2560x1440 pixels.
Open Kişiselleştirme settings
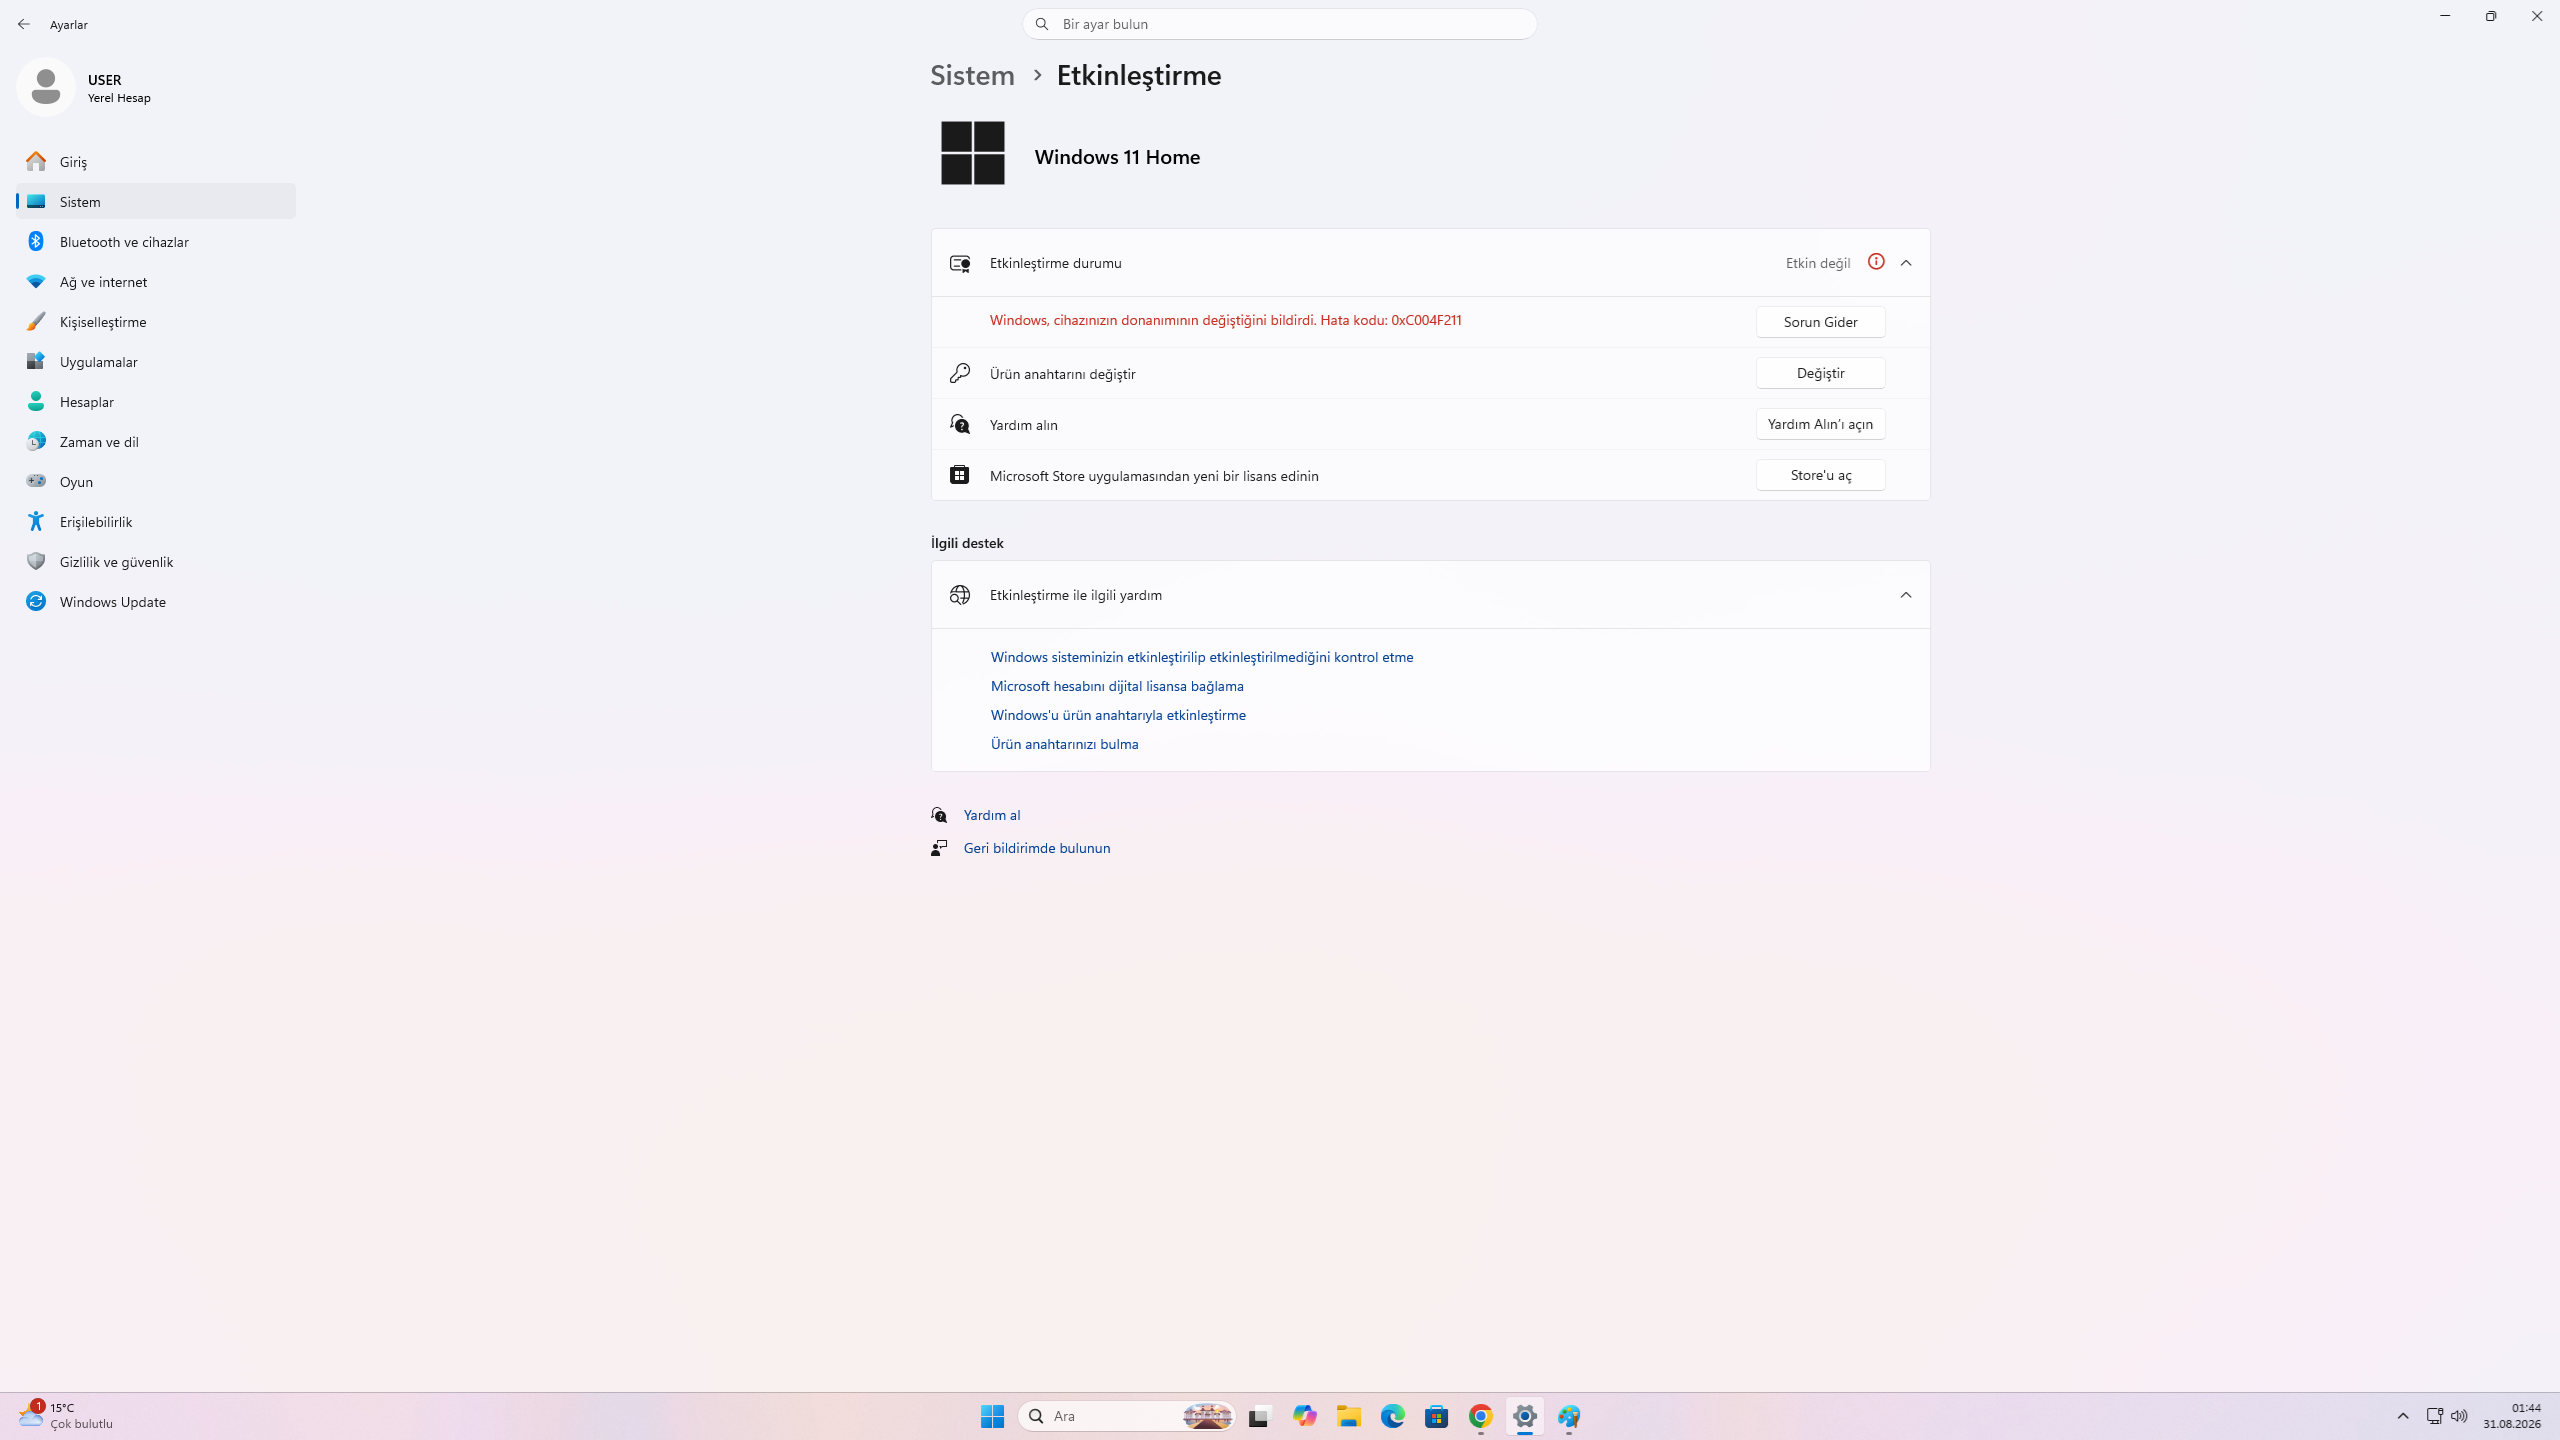click(156, 321)
